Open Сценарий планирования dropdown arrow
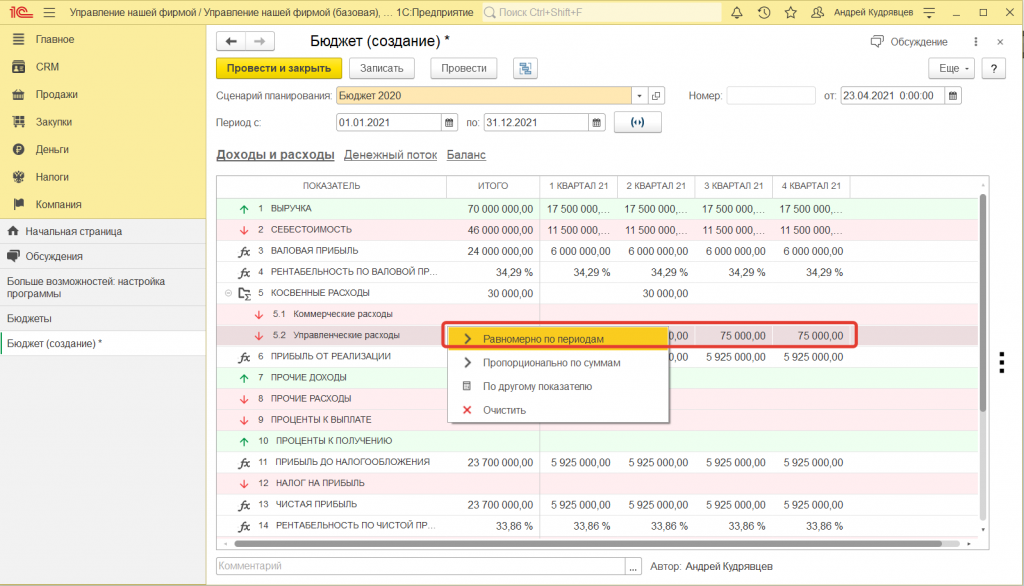1024x586 pixels. (x=639, y=96)
